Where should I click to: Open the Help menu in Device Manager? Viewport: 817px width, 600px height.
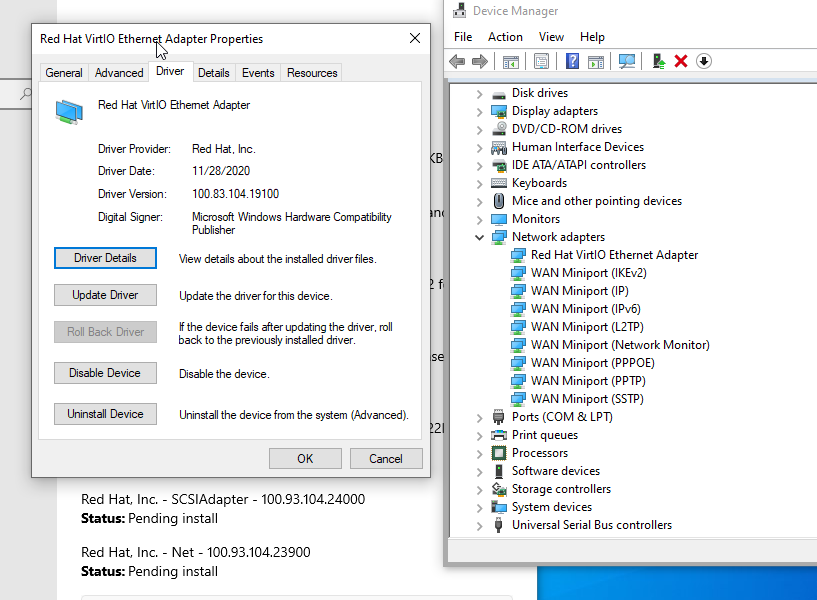592,37
